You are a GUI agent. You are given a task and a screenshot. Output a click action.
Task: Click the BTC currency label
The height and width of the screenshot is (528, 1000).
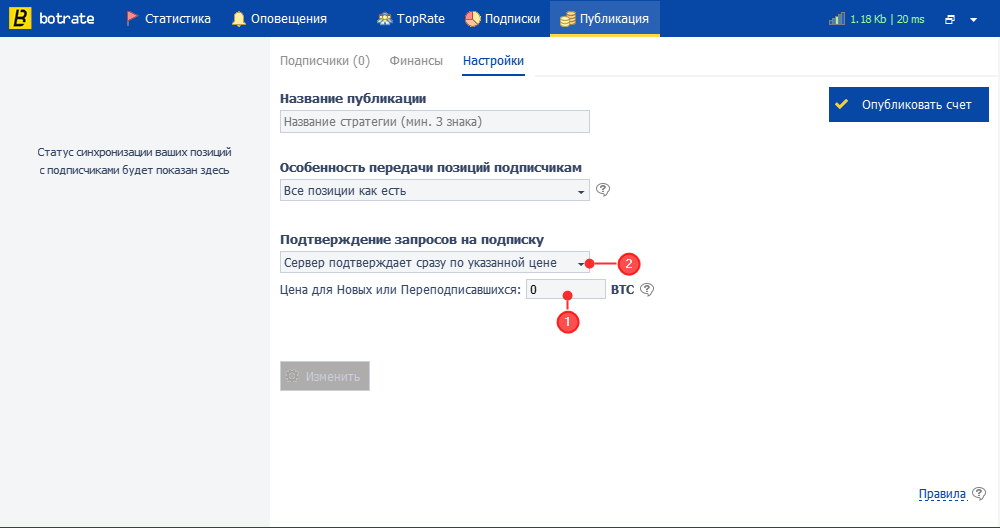point(622,290)
